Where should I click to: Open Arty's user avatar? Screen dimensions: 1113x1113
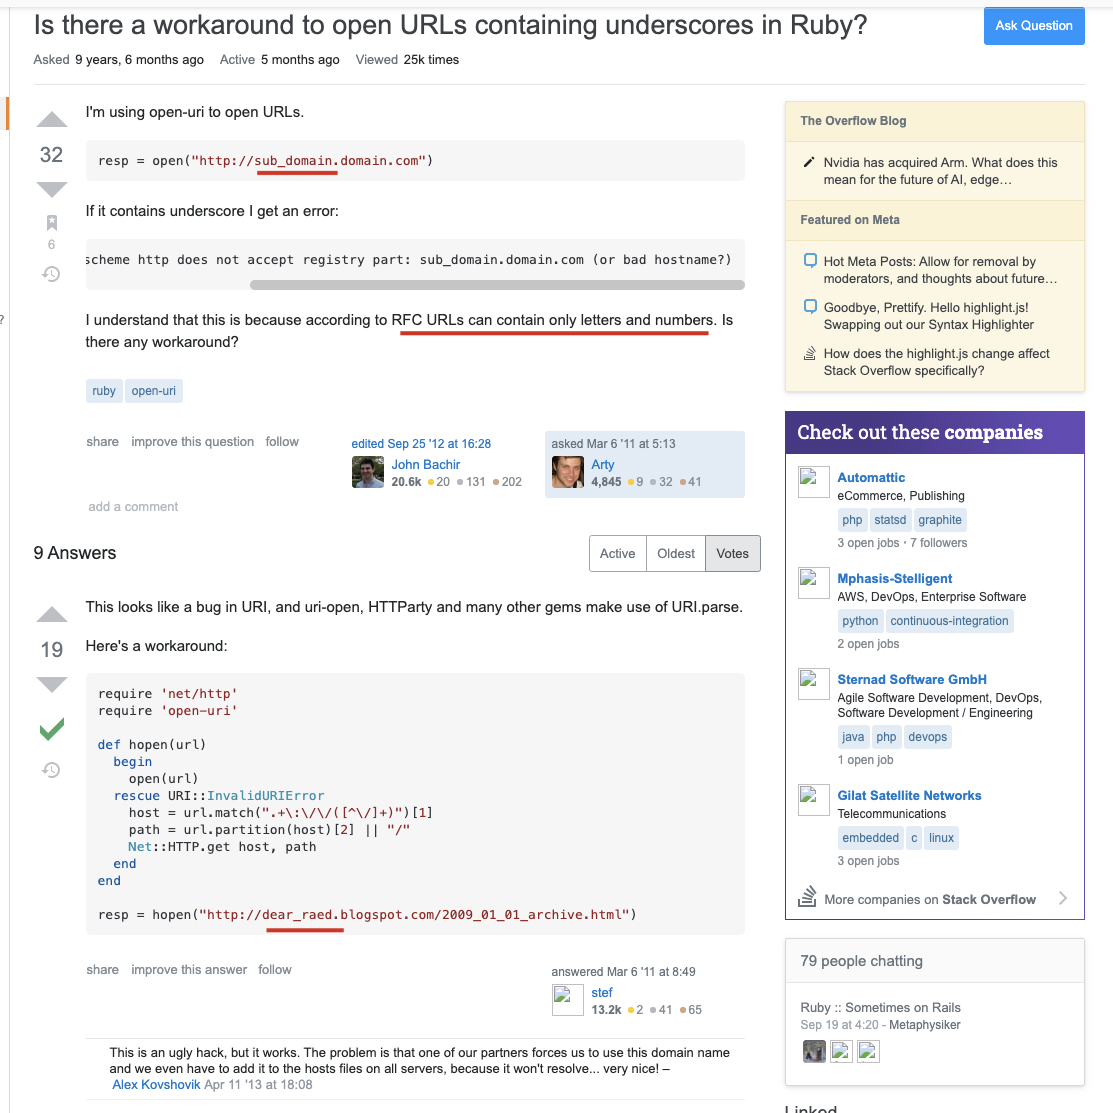click(567, 472)
